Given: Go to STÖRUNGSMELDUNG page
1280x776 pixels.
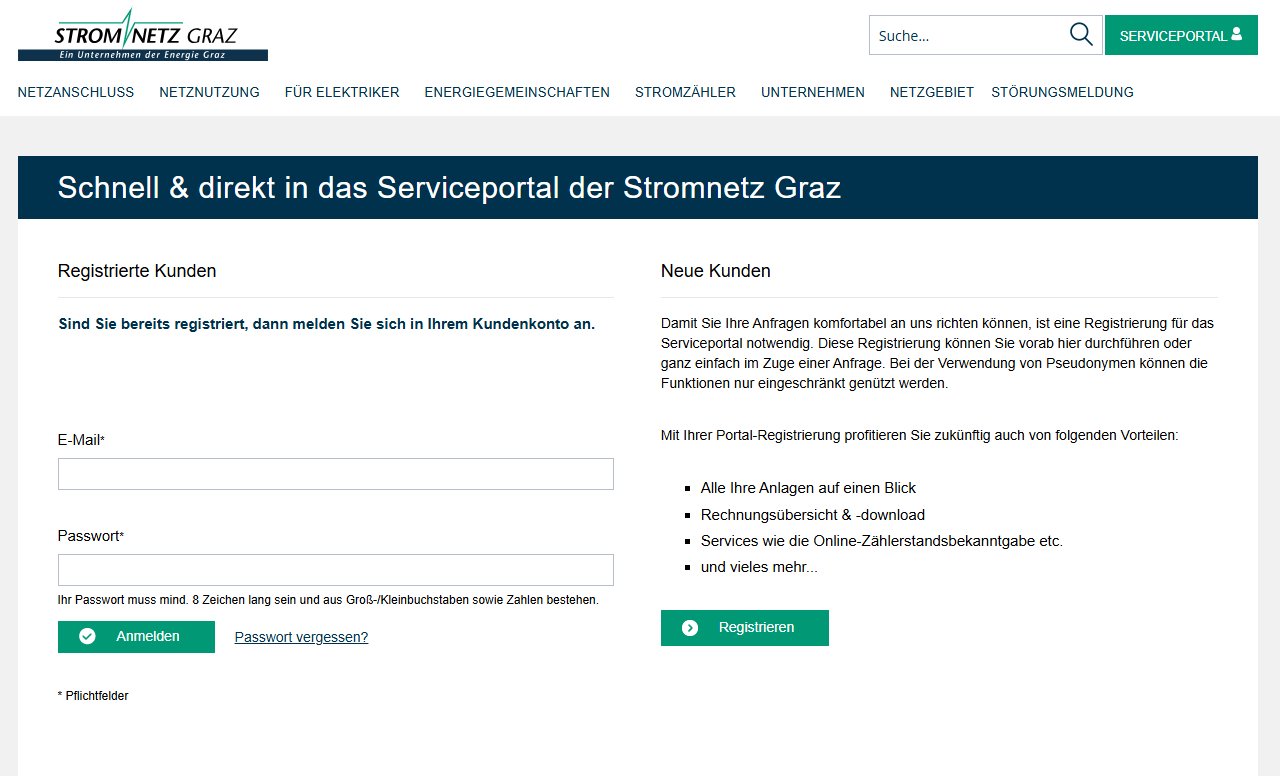Looking at the screenshot, I should pos(1062,92).
